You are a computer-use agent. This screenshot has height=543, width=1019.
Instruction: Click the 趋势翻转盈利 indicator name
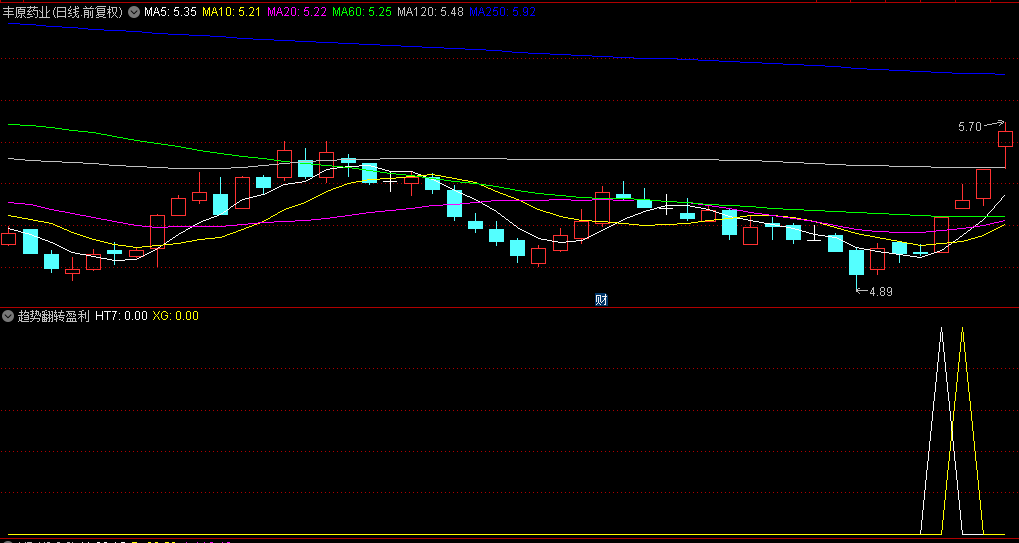tap(53, 316)
